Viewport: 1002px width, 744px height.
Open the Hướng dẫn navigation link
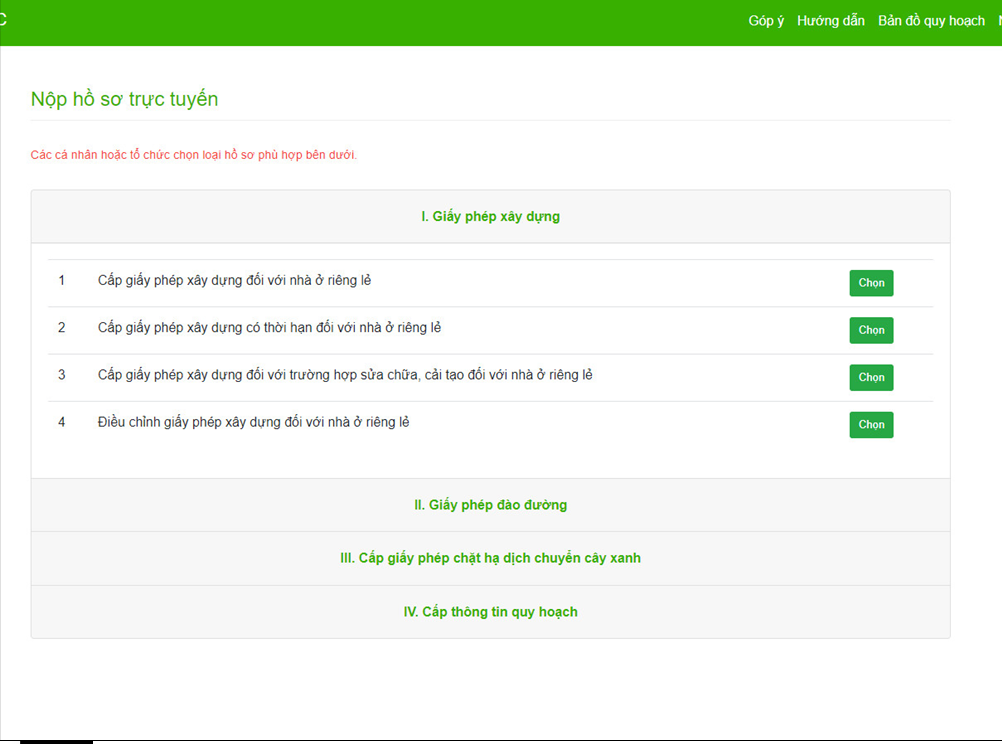(830, 21)
